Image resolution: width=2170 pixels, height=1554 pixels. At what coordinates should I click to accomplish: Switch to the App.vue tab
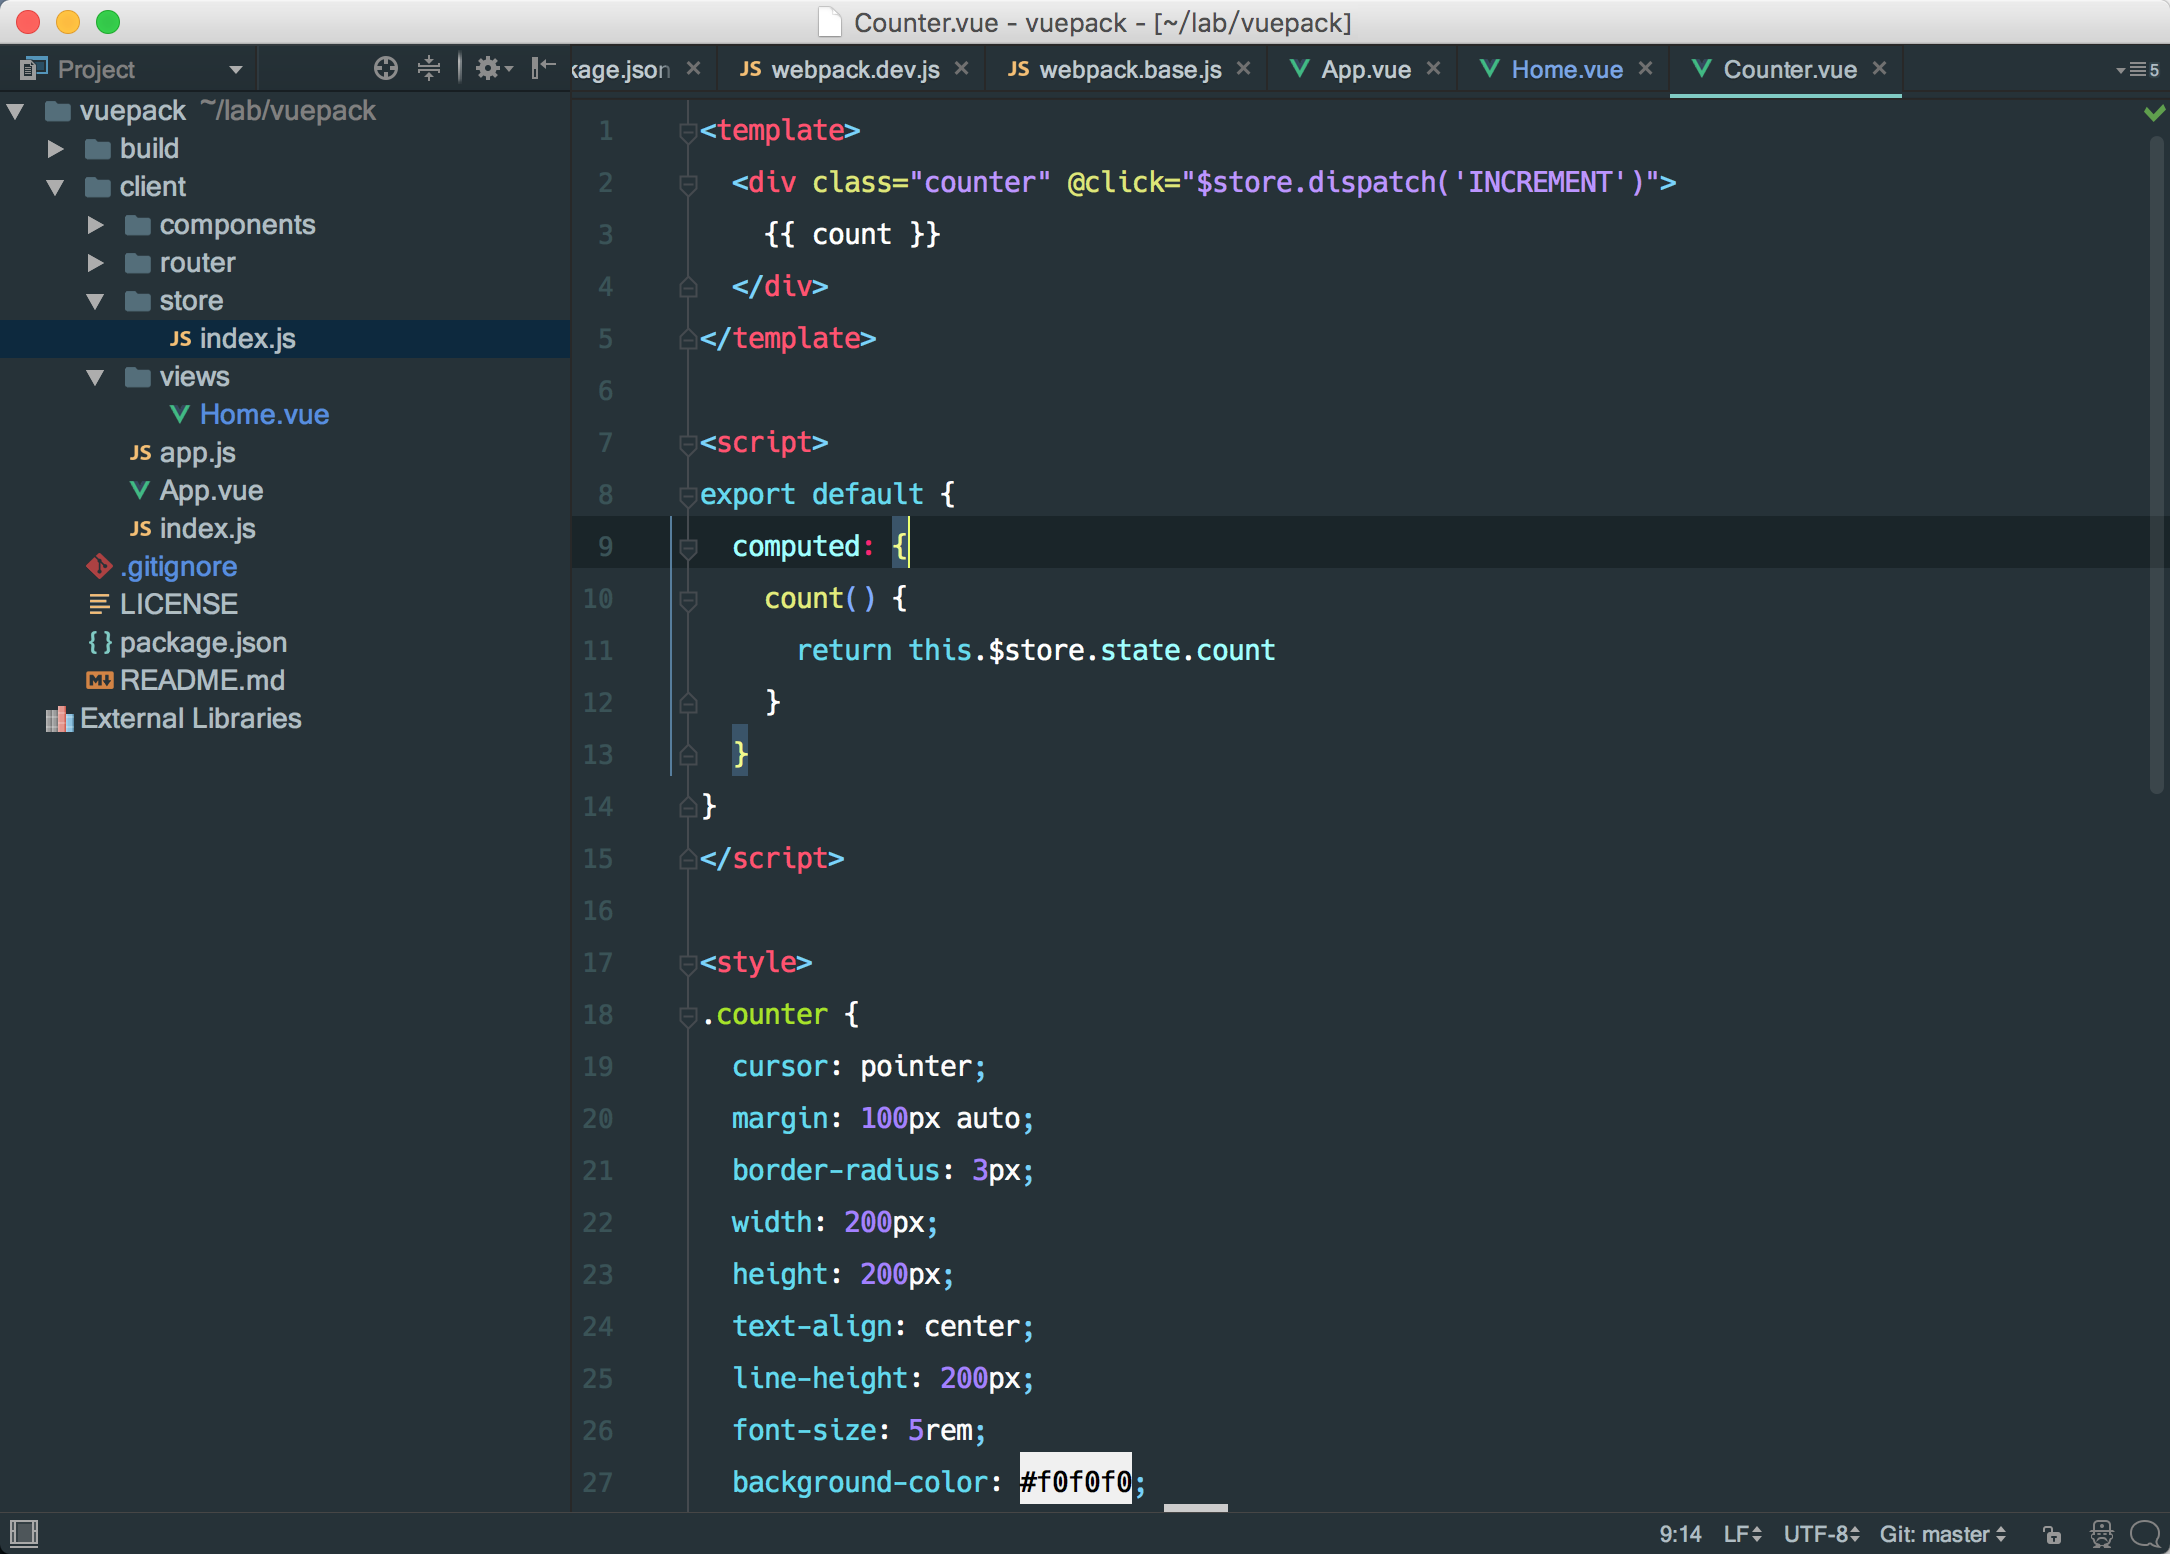(x=1365, y=69)
